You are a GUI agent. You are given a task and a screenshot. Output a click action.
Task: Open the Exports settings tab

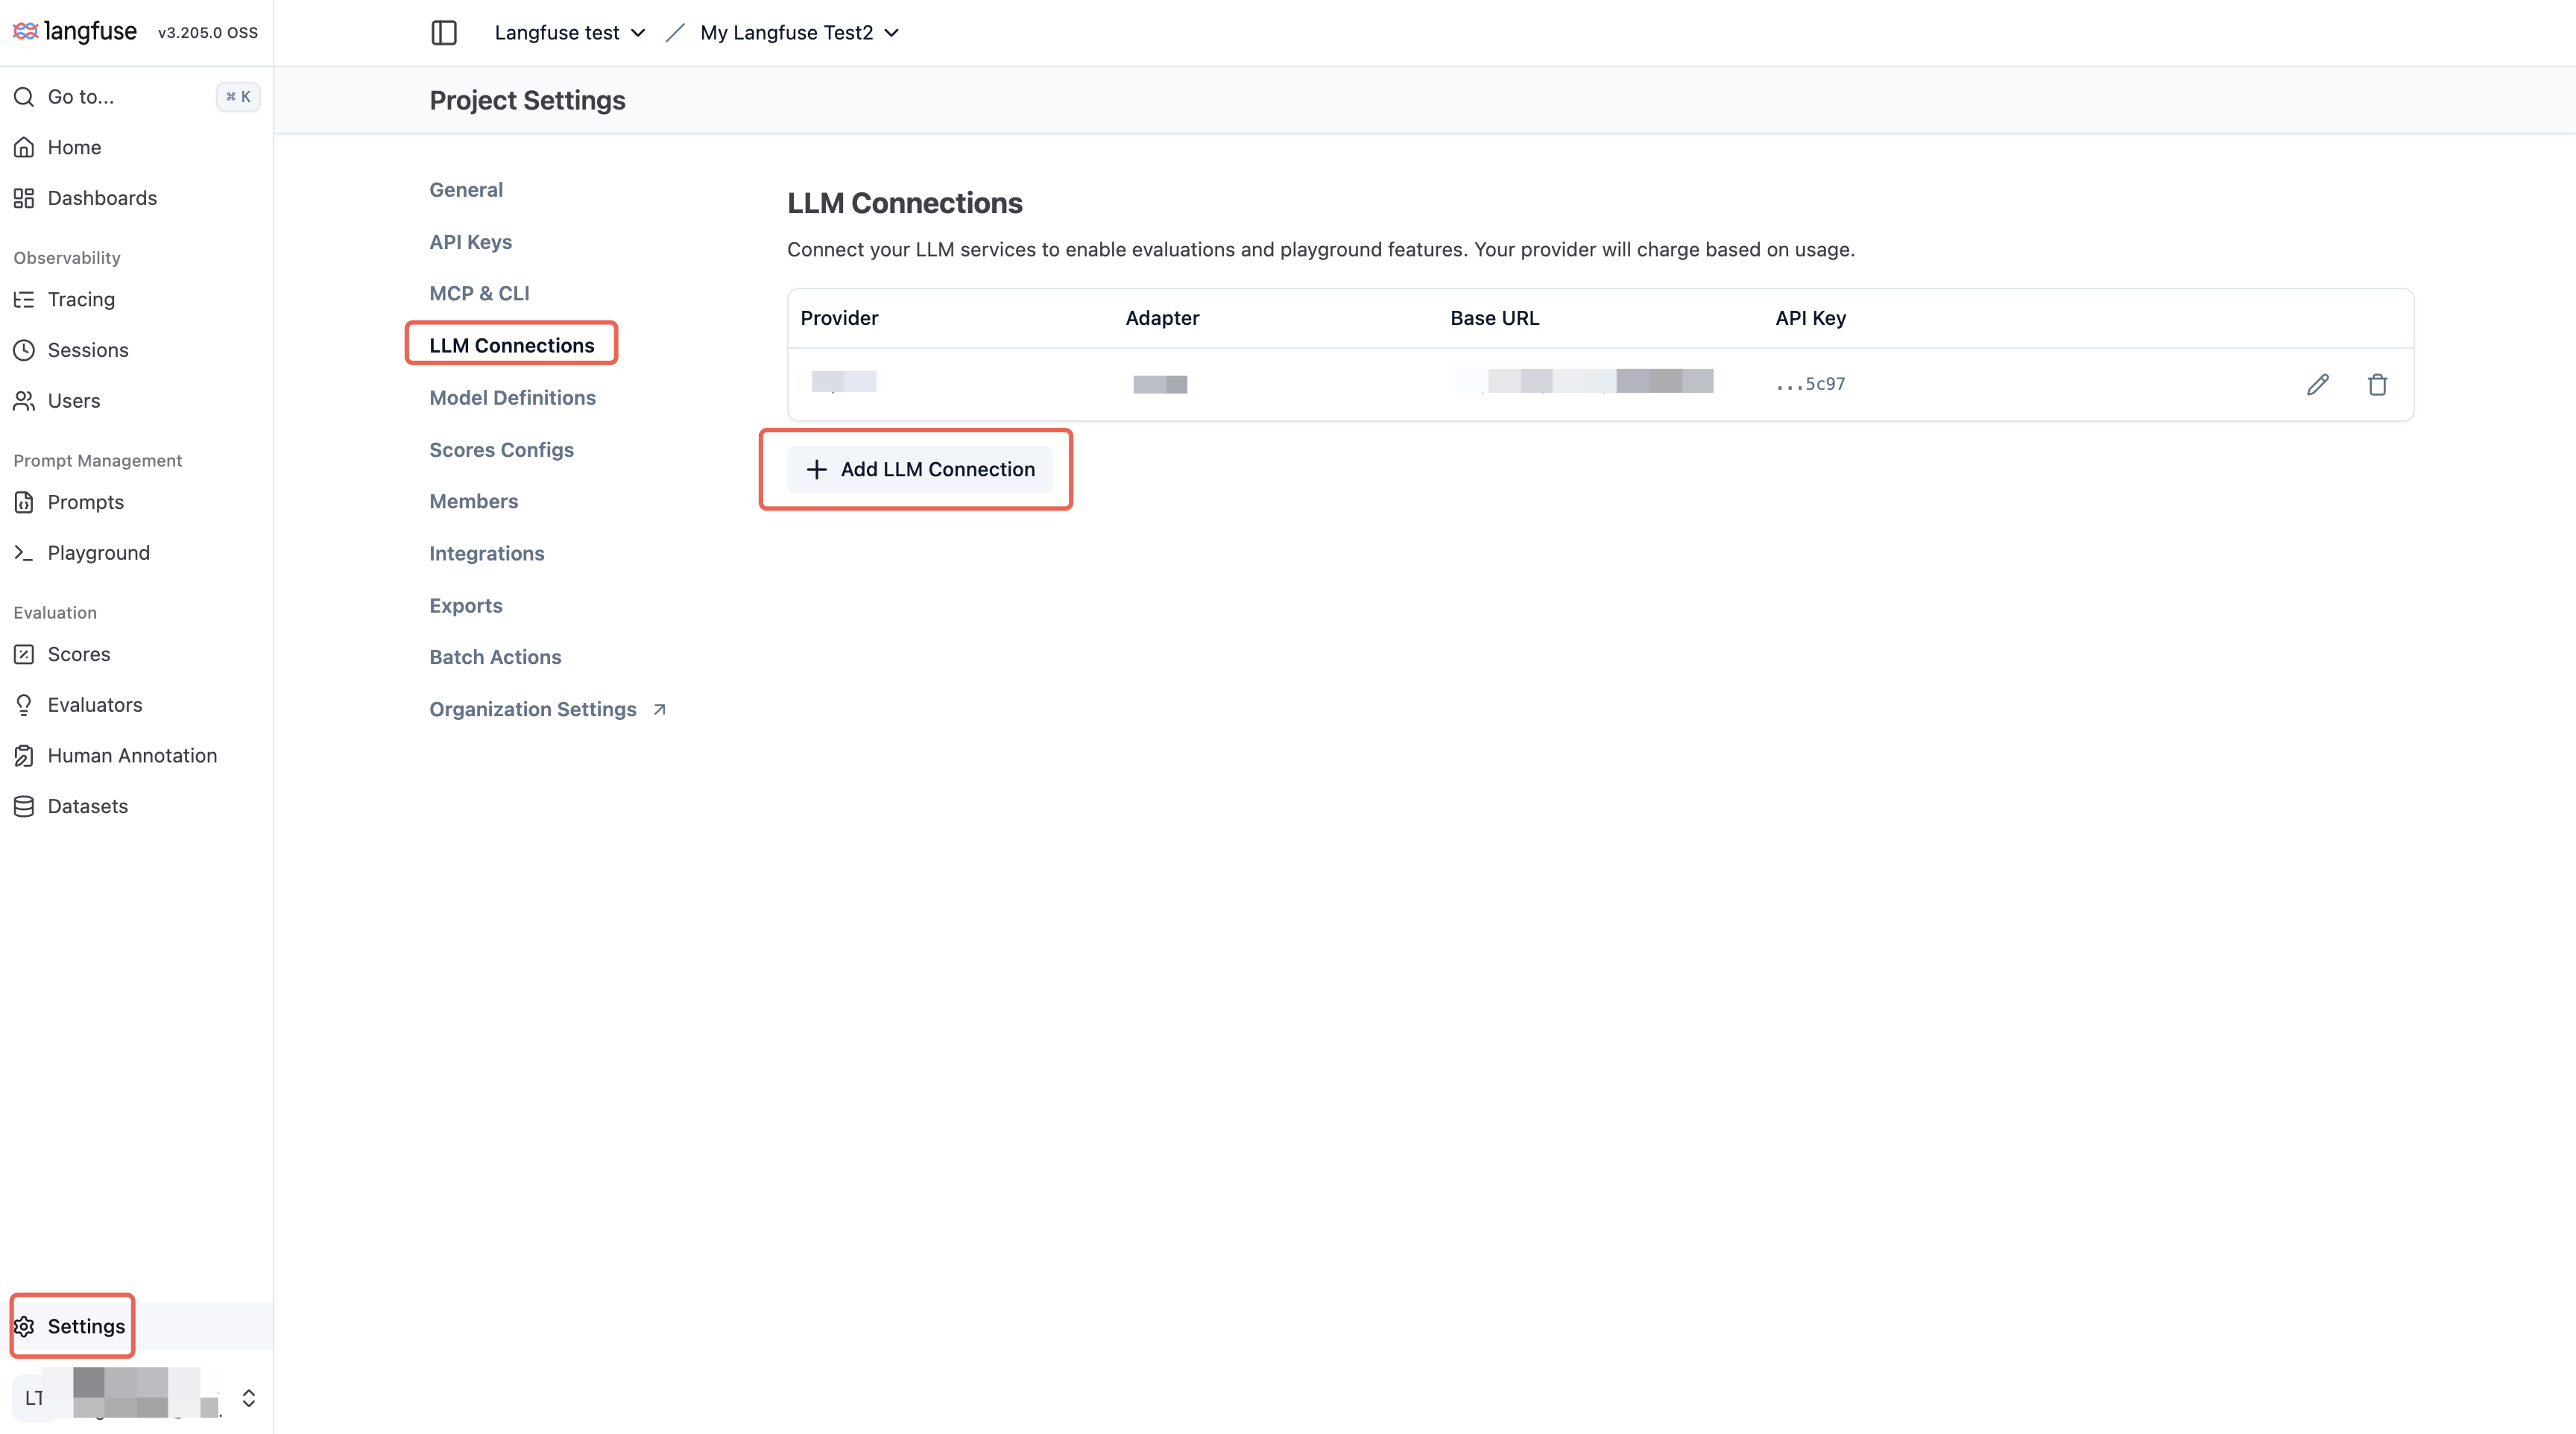pos(465,605)
